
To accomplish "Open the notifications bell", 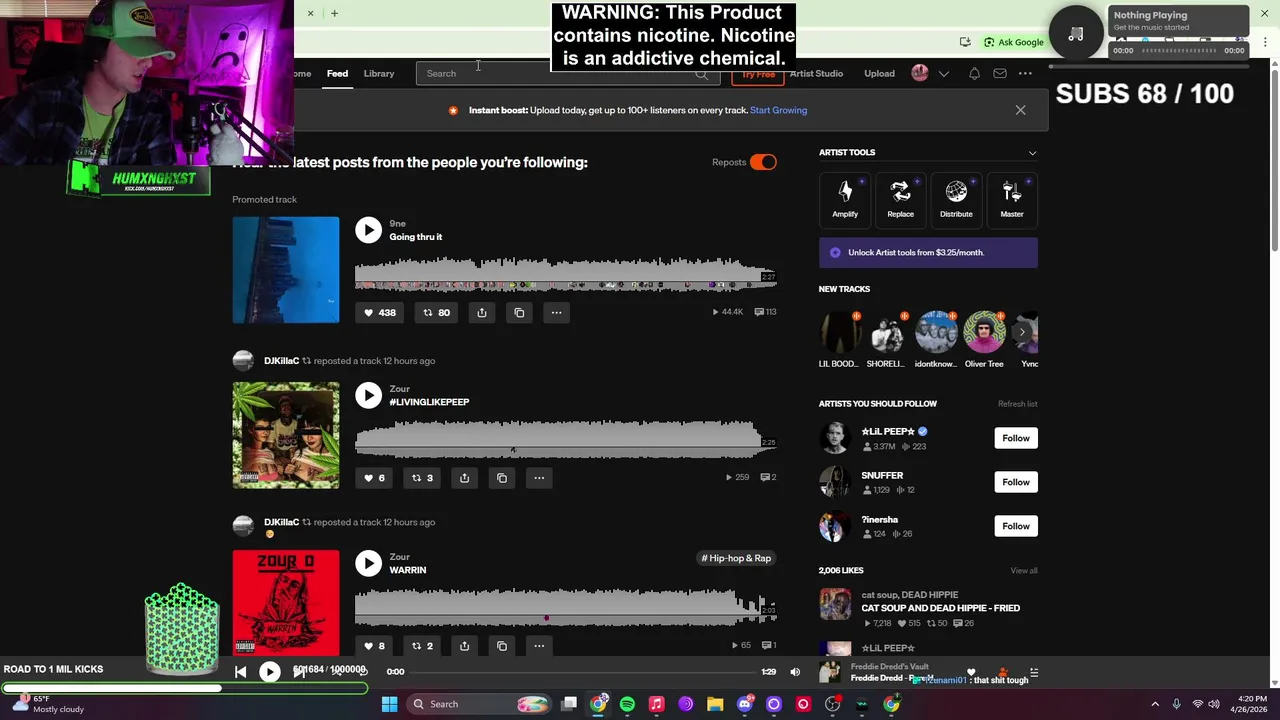I will coord(974,73).
